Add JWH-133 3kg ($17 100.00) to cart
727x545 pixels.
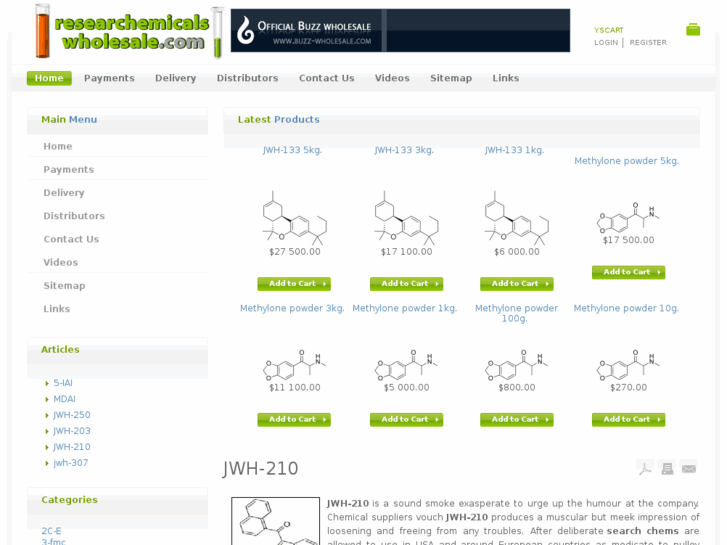pos(406,283)
